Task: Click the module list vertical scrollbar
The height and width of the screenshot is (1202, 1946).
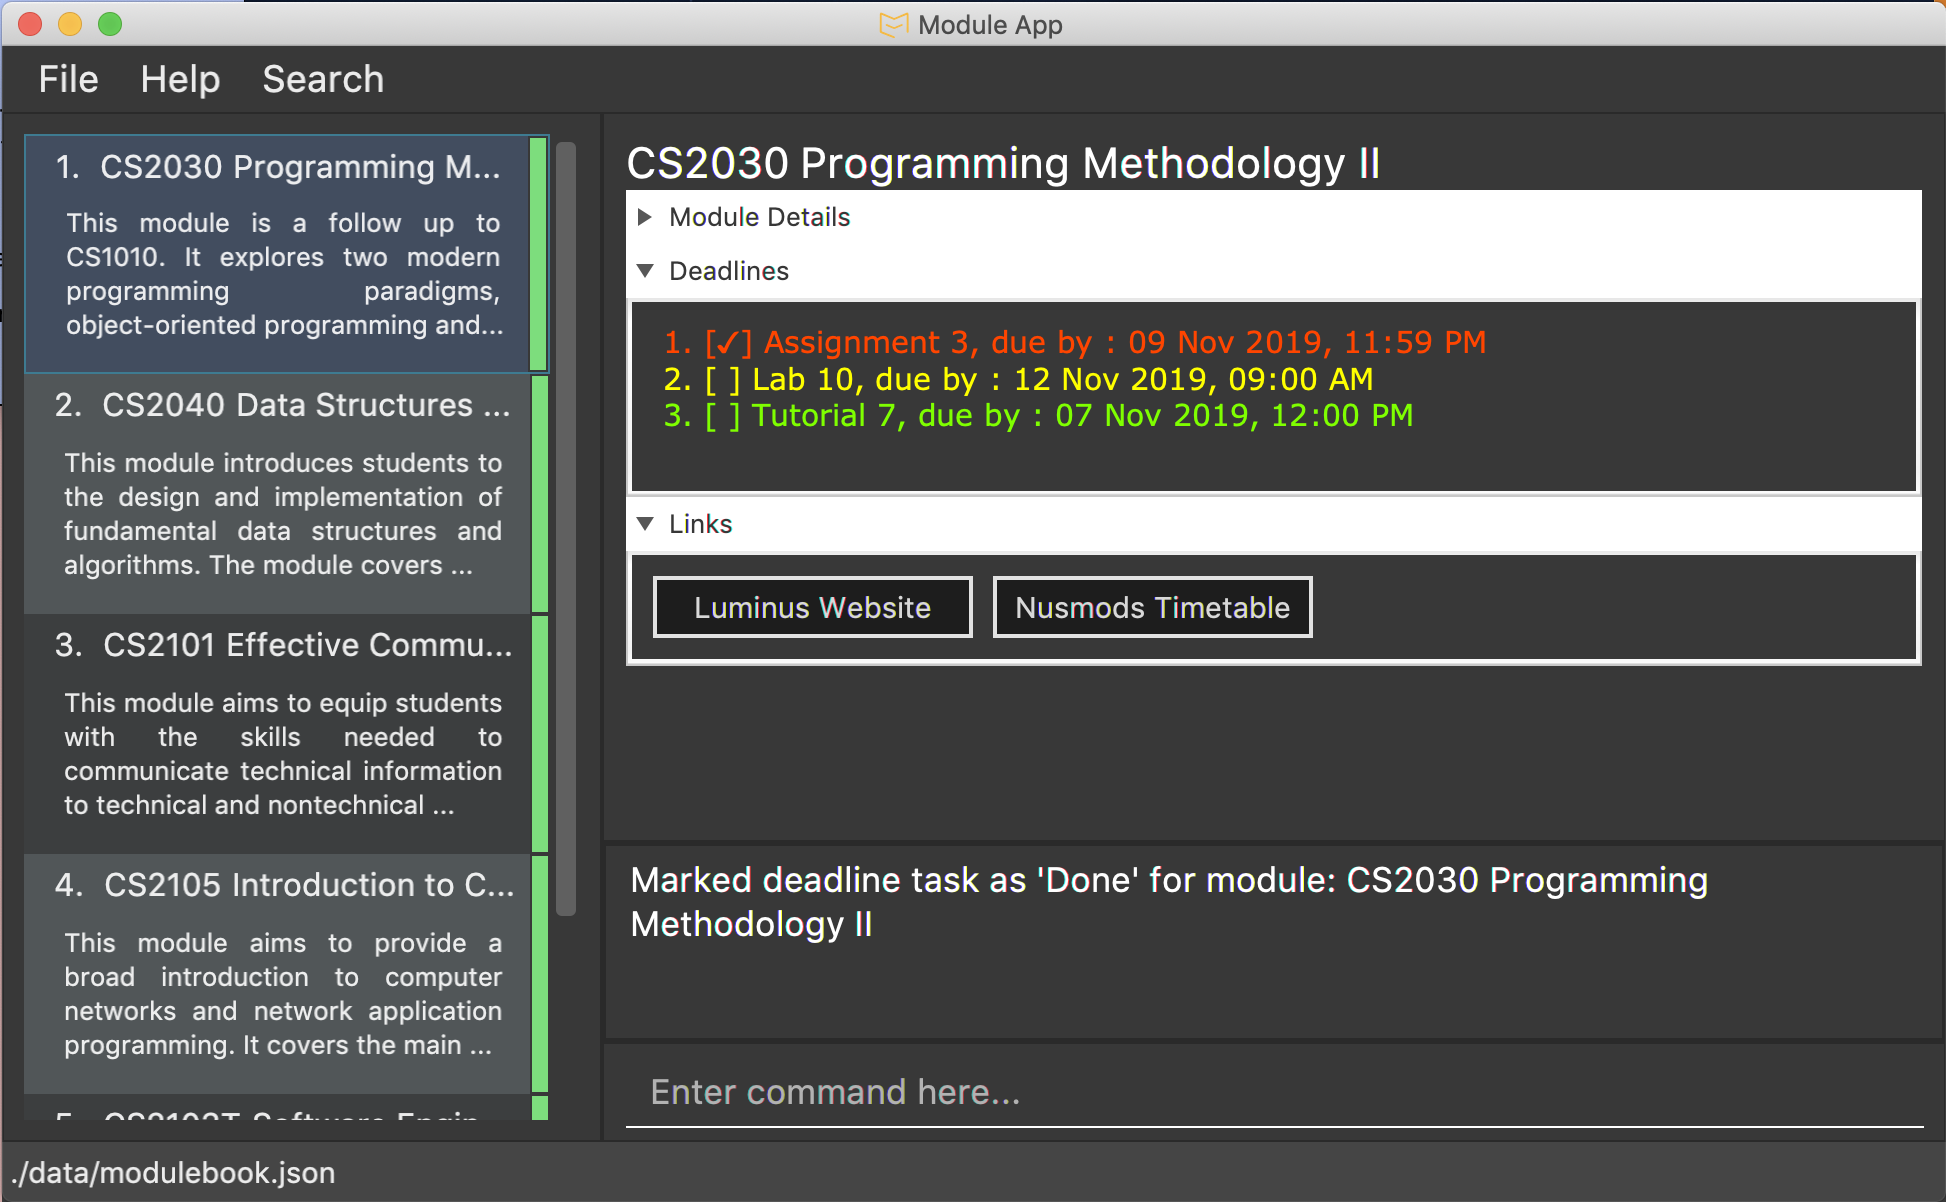Action: click(566, 528)
